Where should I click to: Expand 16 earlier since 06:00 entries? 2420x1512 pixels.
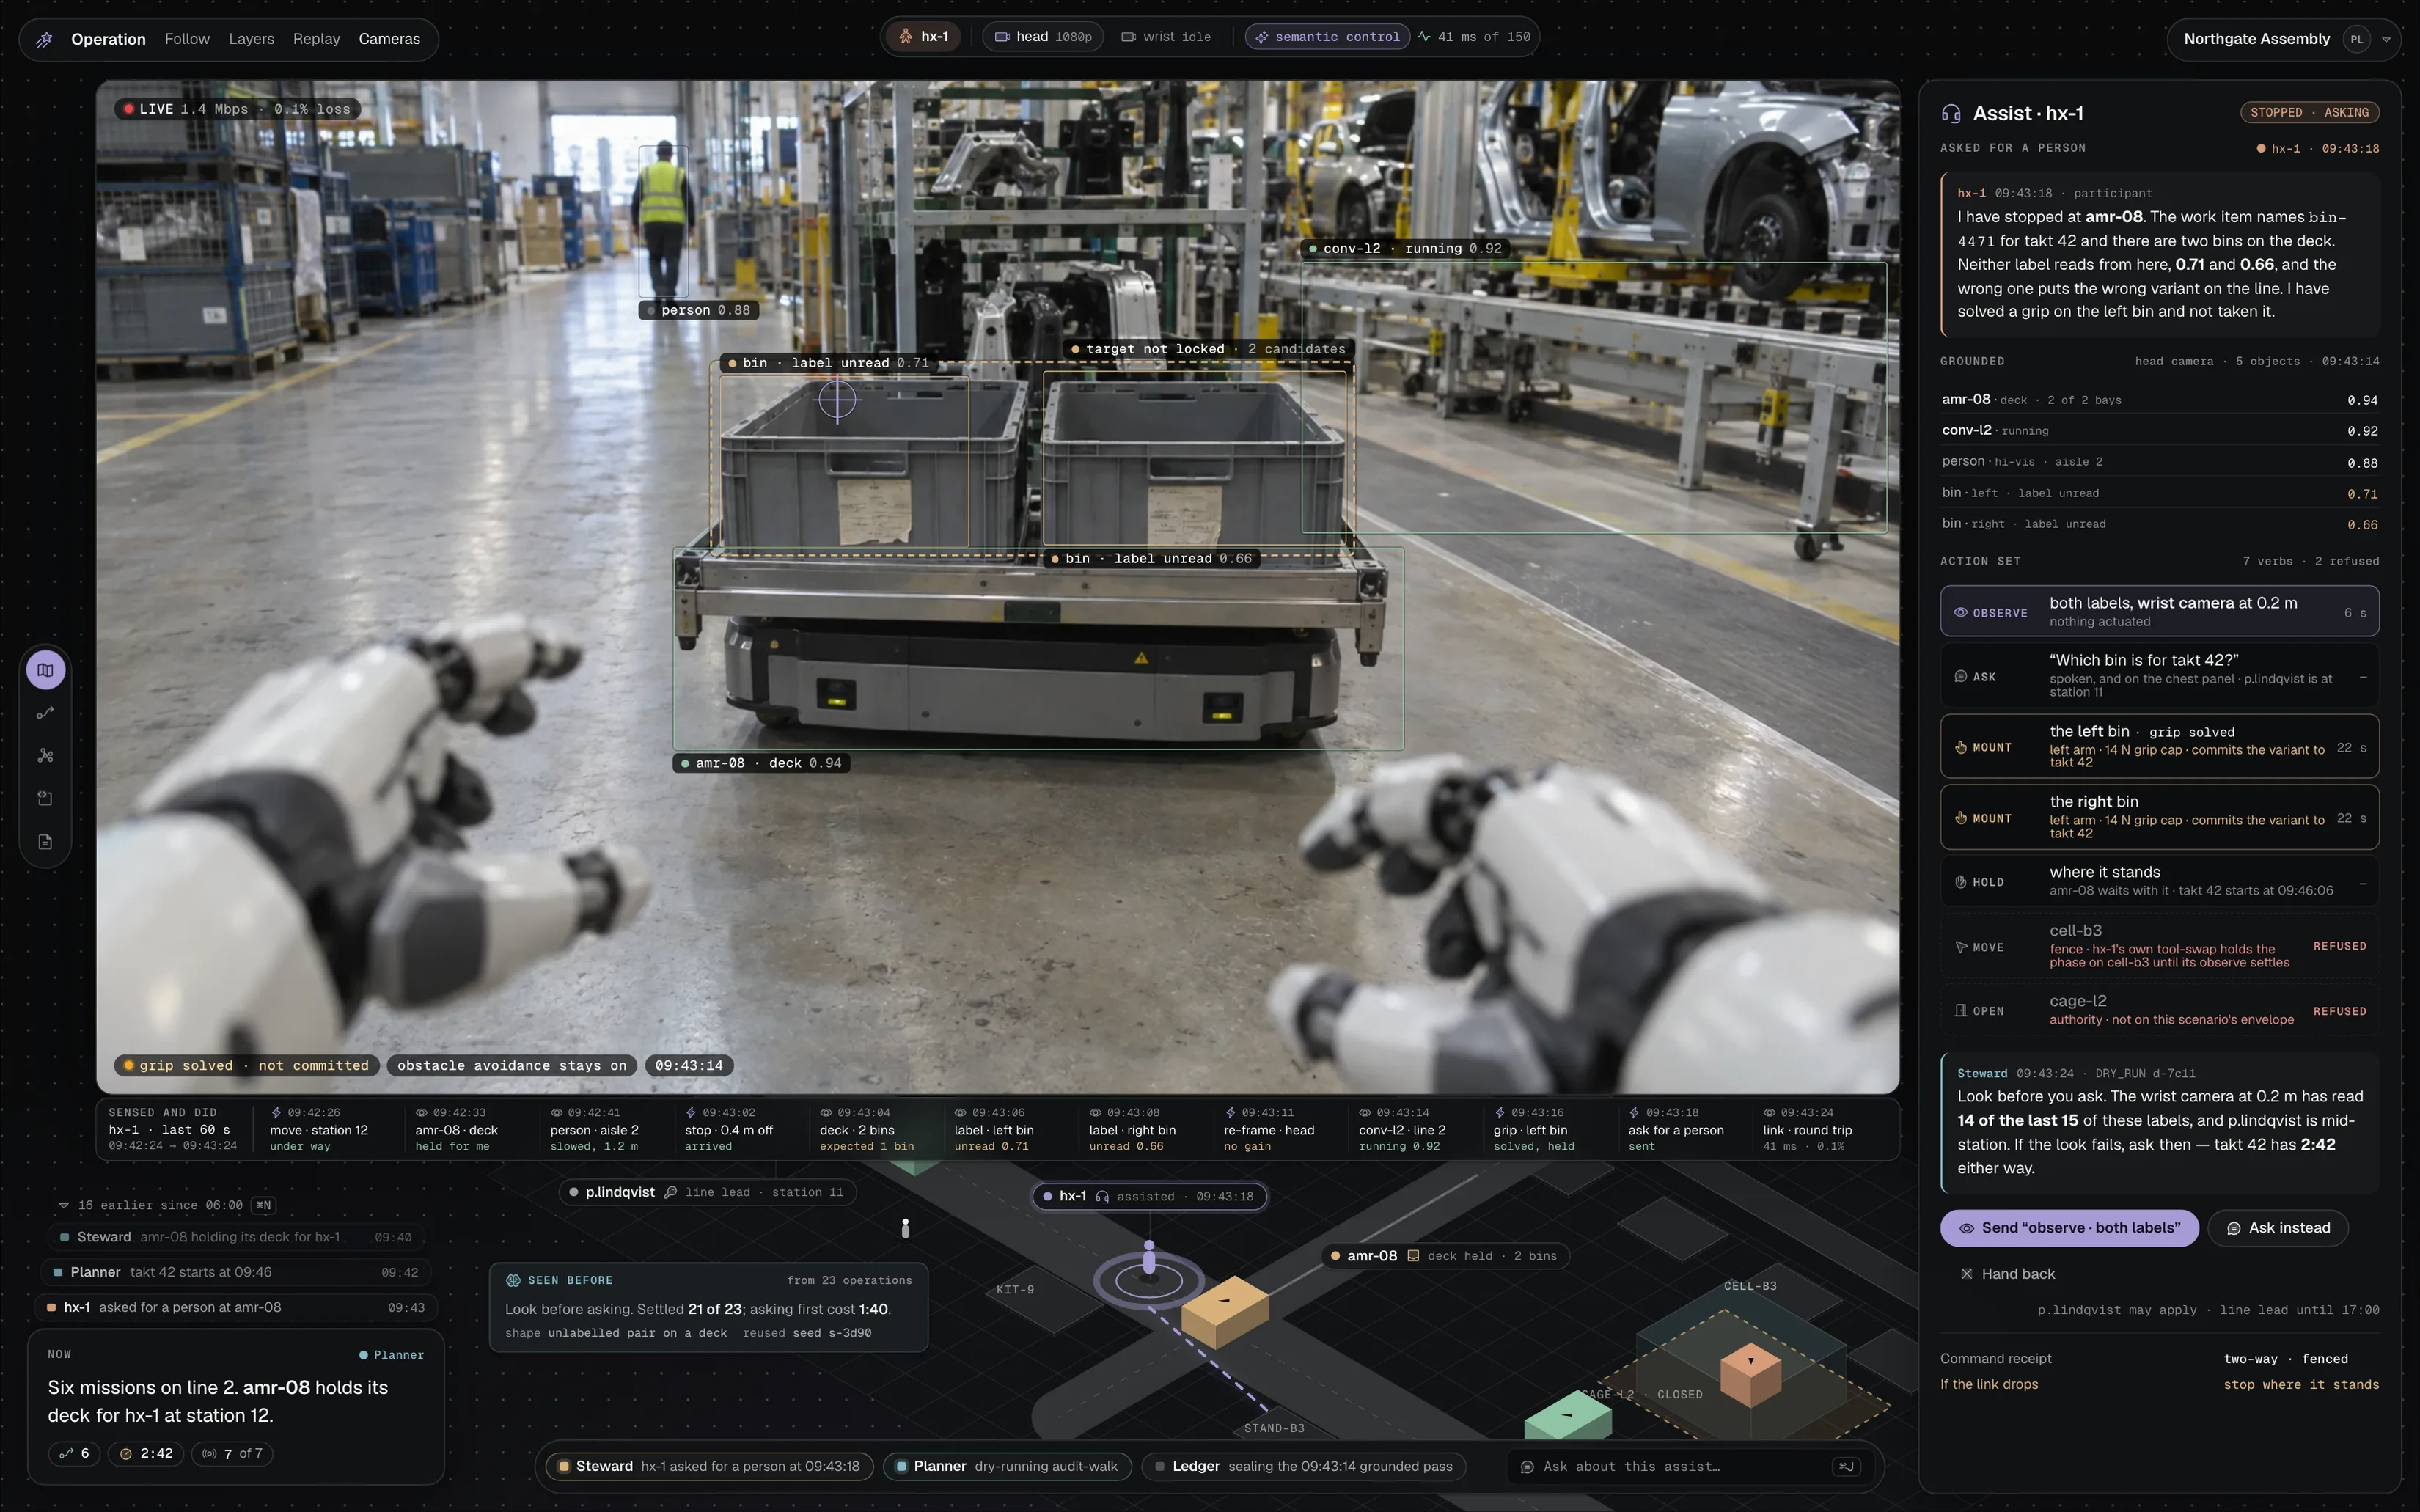(x=166, y=1205)
